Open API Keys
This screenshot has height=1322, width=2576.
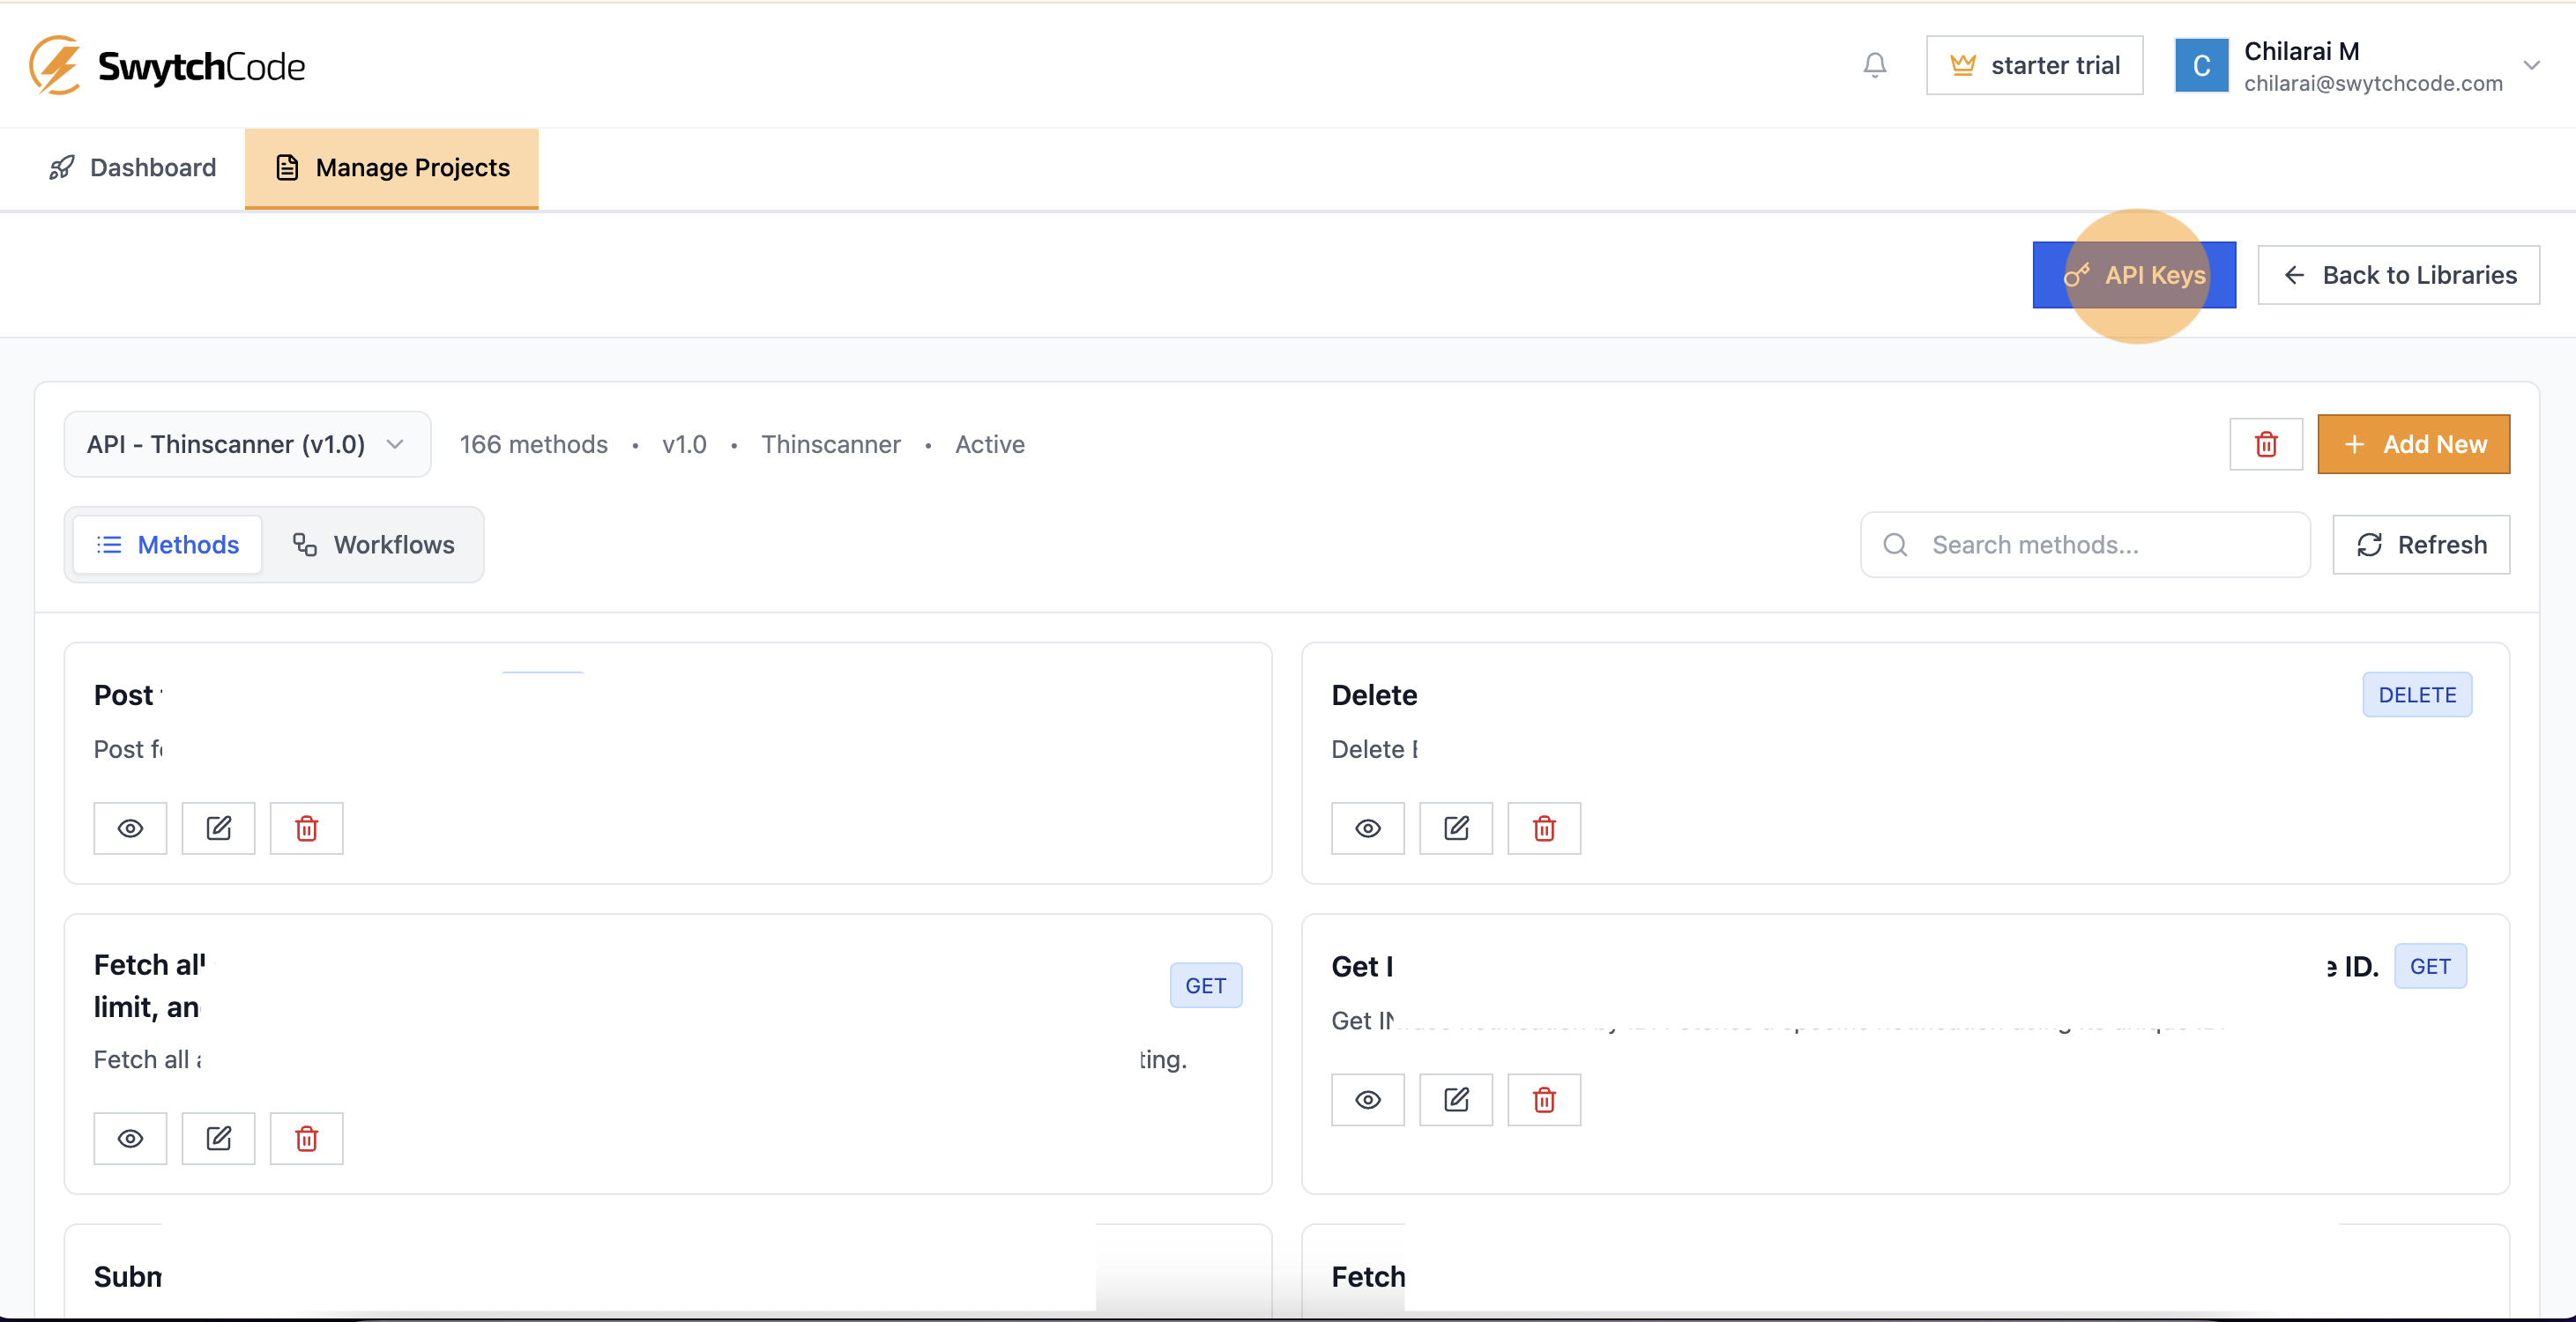pyautogui.click(x=2134, y=275)
